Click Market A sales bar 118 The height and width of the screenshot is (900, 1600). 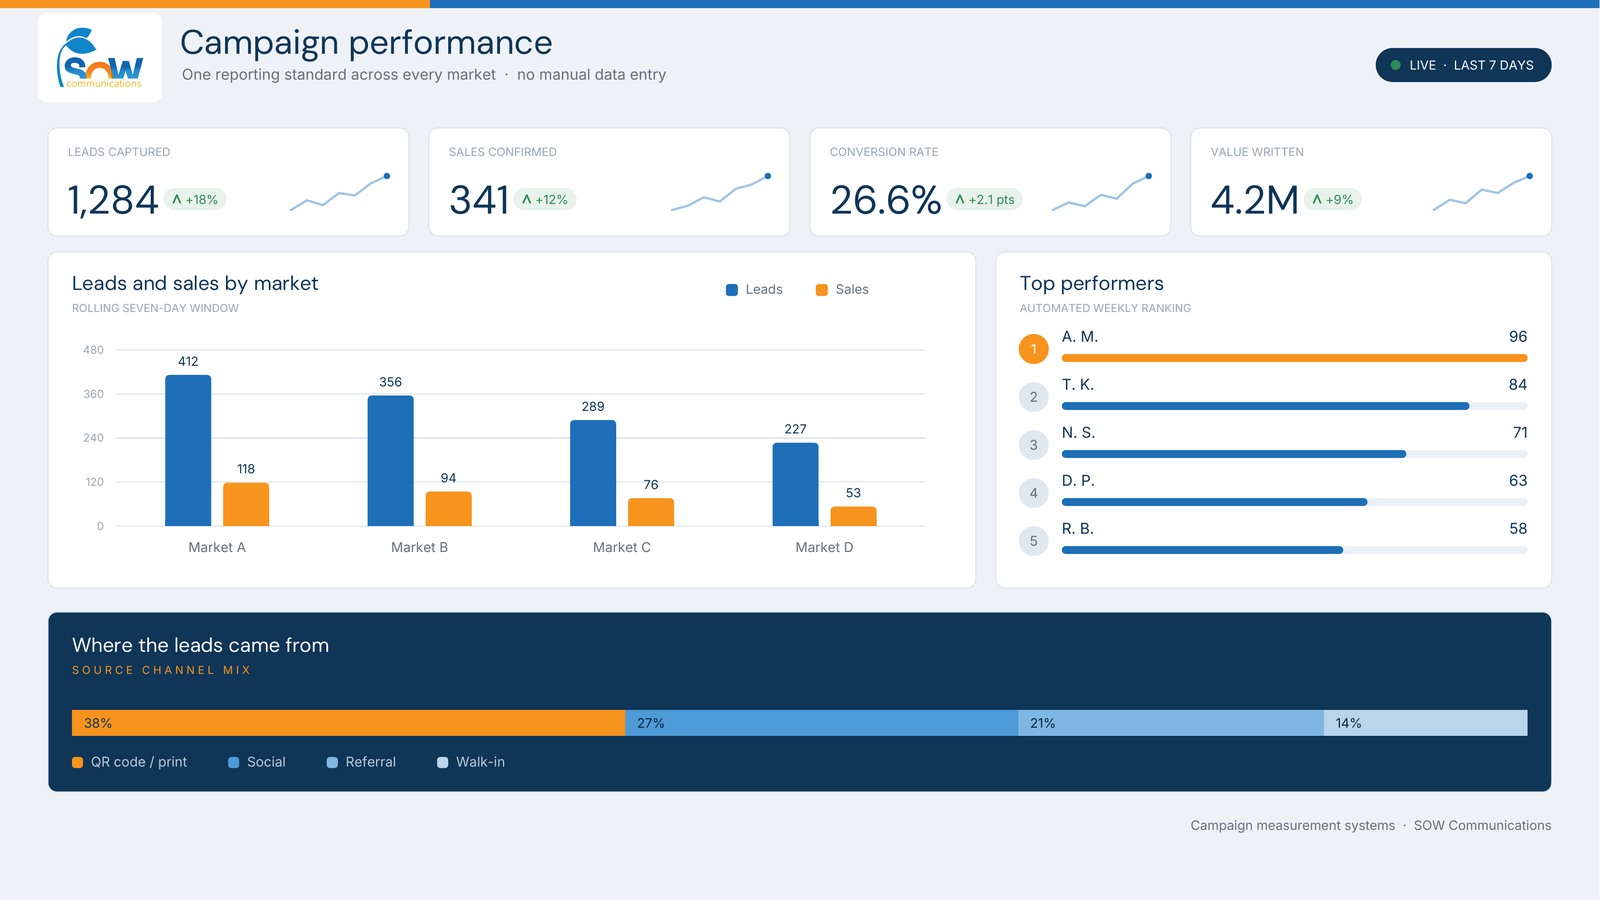(246, 504)
